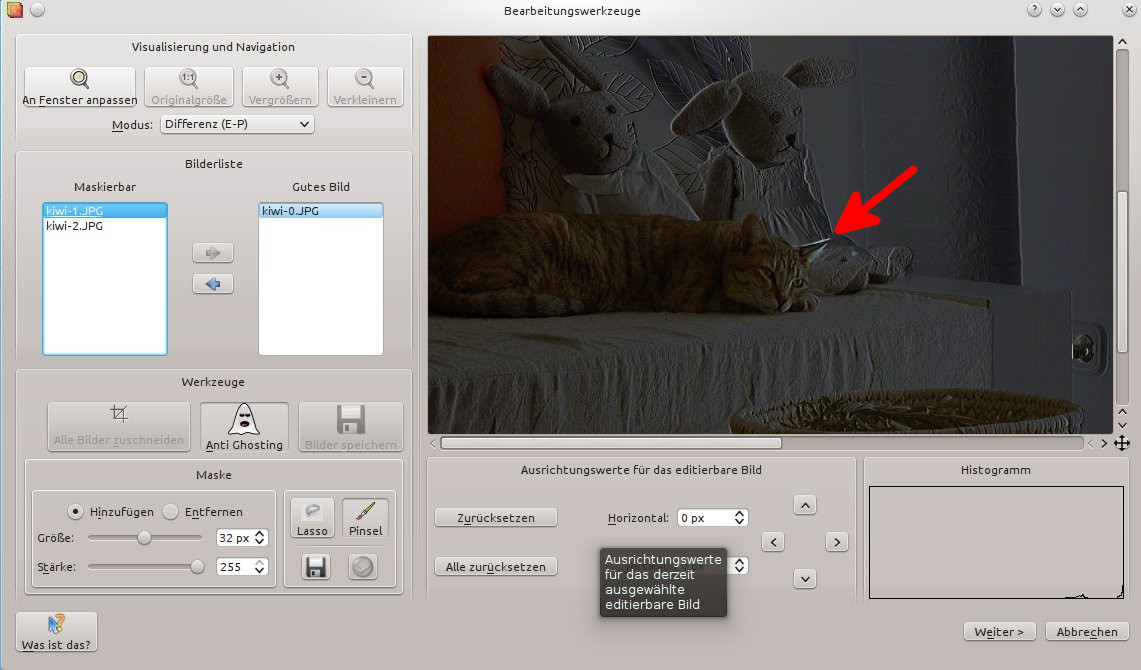
Task: Choose the Lasso mask tool
Action: [312, 518]
